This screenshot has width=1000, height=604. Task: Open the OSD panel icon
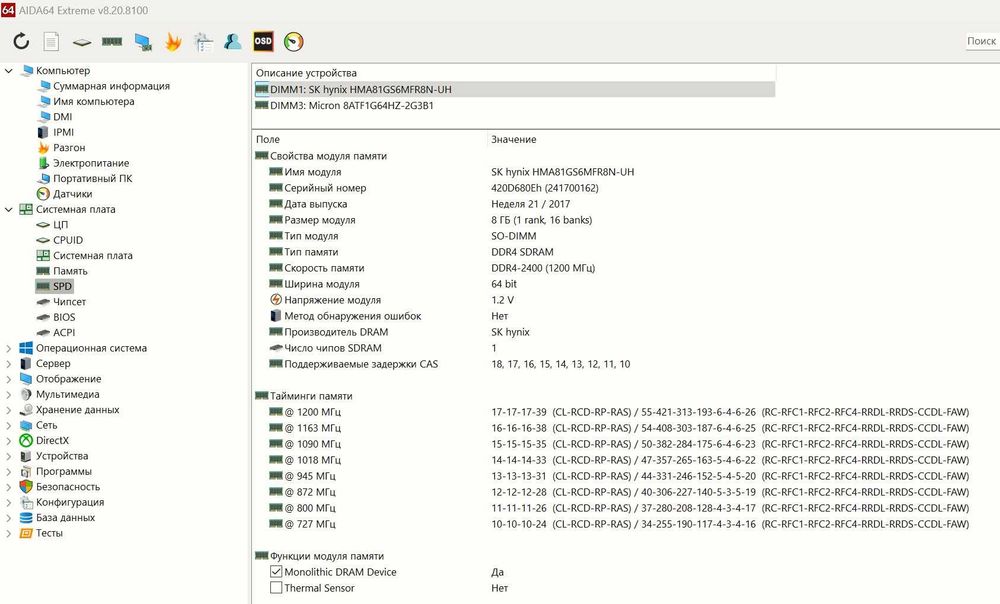[x=263, y=41]
